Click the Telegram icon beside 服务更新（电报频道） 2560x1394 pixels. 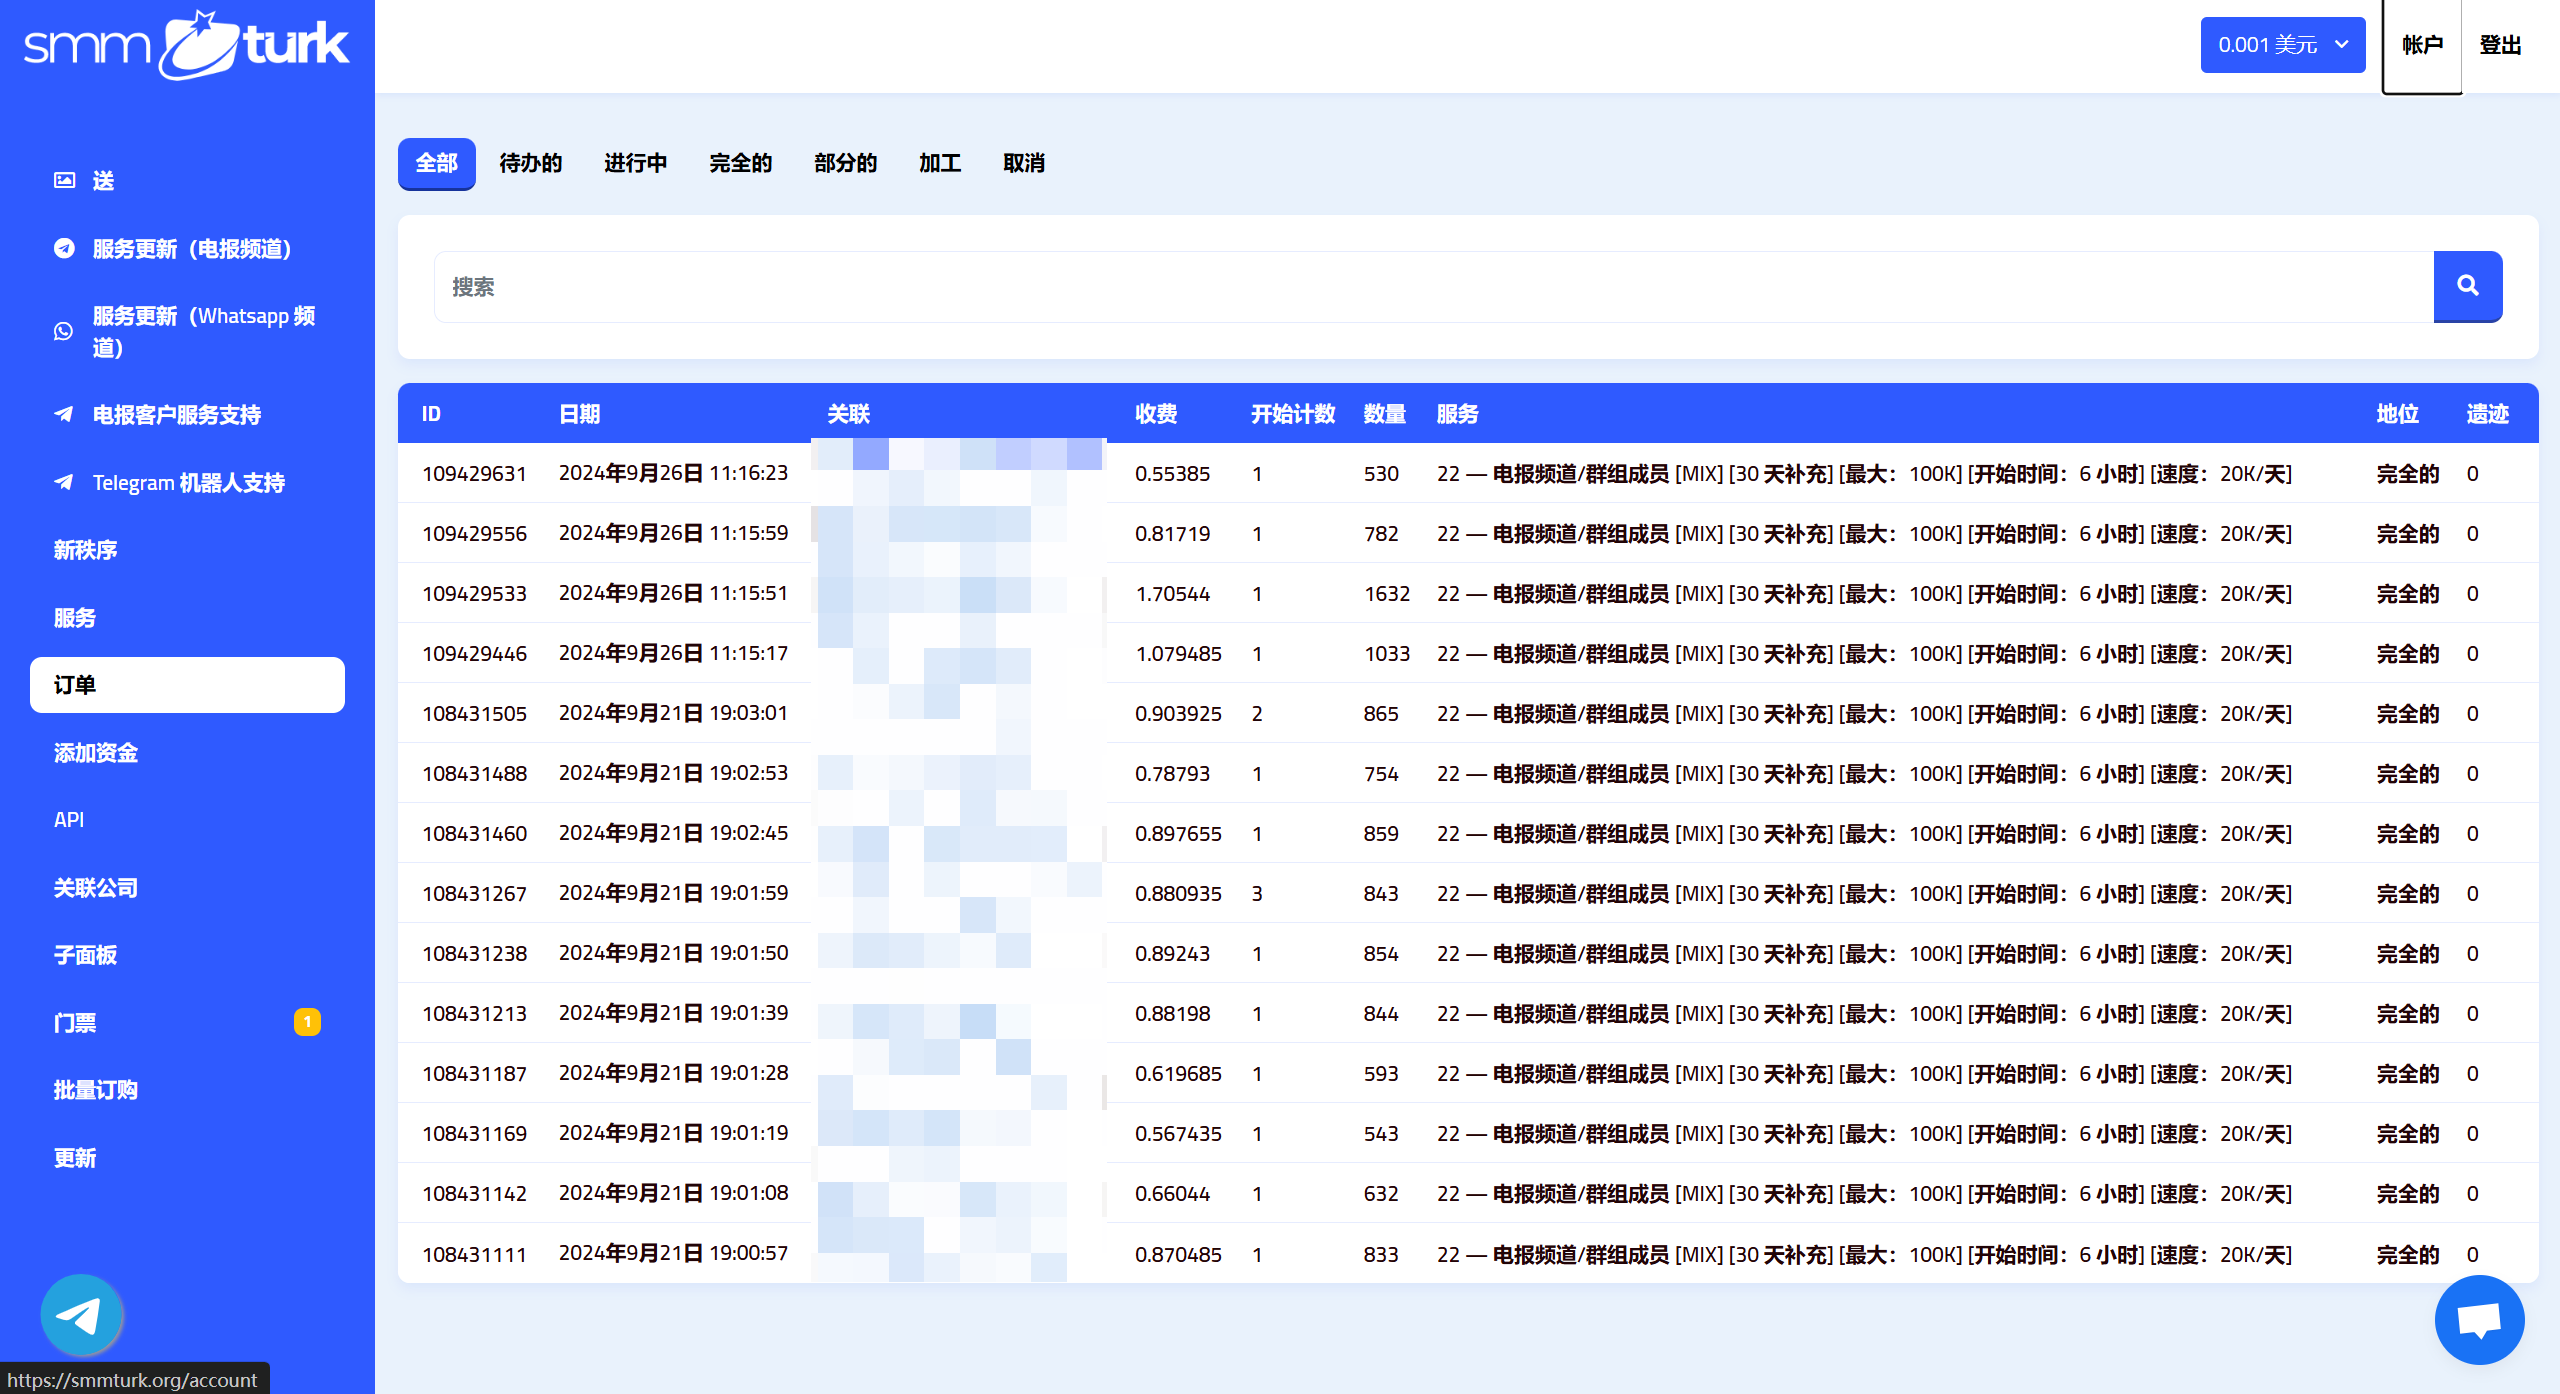point(64,248)
